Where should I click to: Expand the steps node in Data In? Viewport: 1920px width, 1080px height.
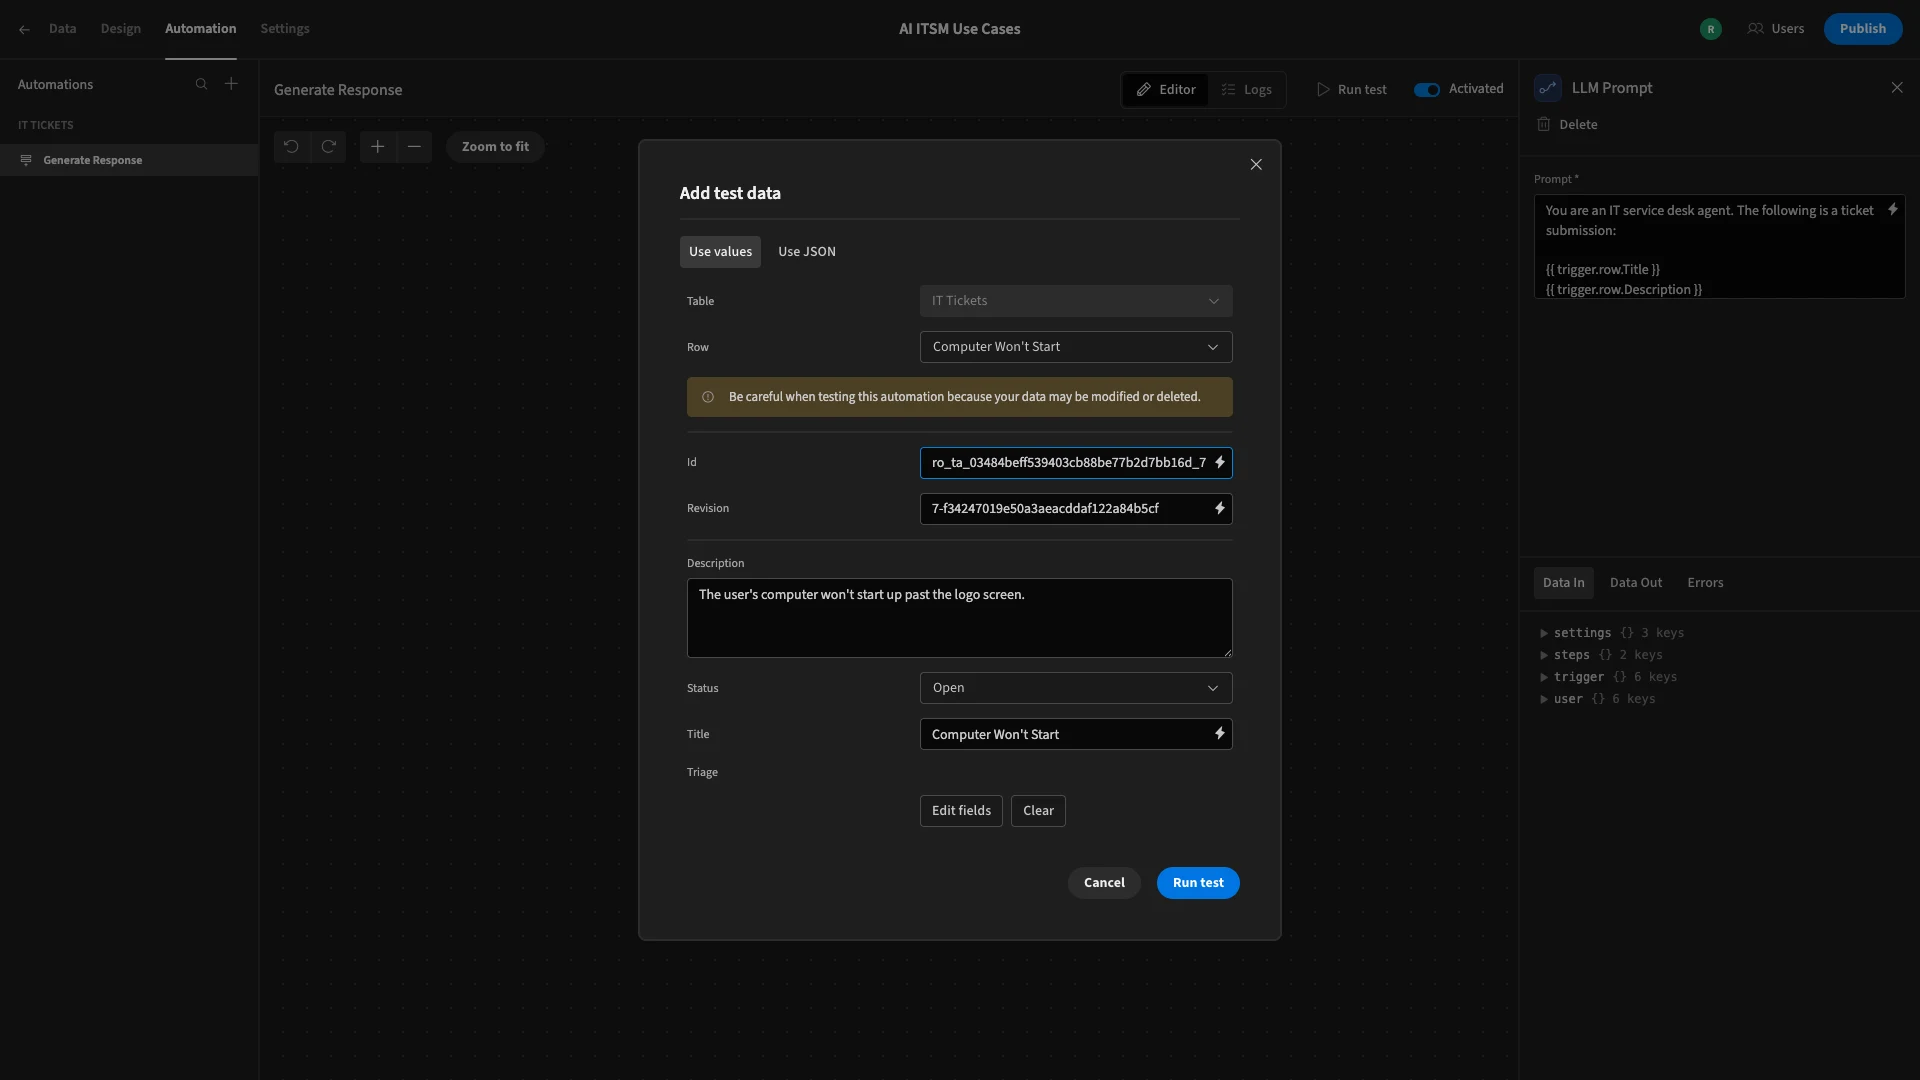[1544, 655]
